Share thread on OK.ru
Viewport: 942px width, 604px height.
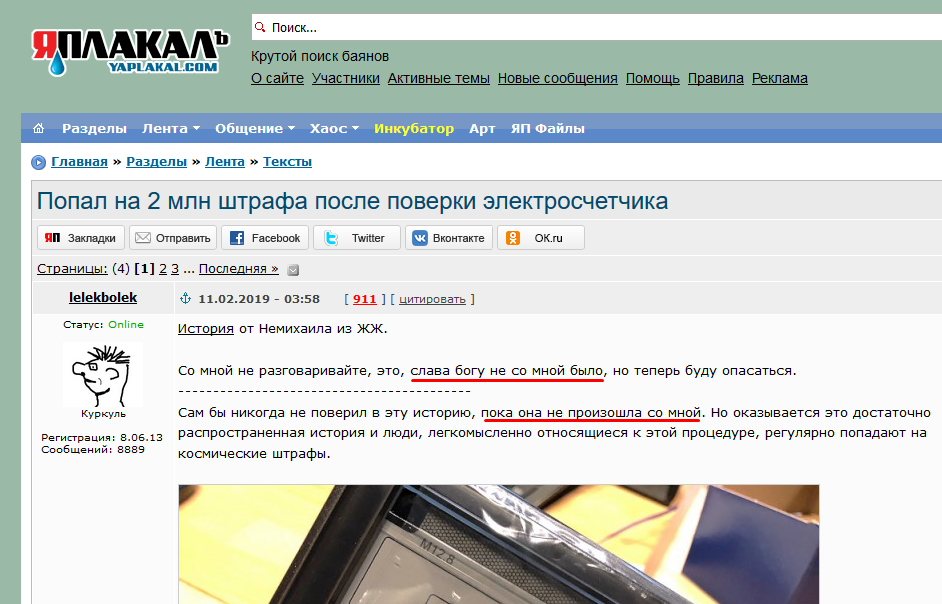click(x=541, y=237)
